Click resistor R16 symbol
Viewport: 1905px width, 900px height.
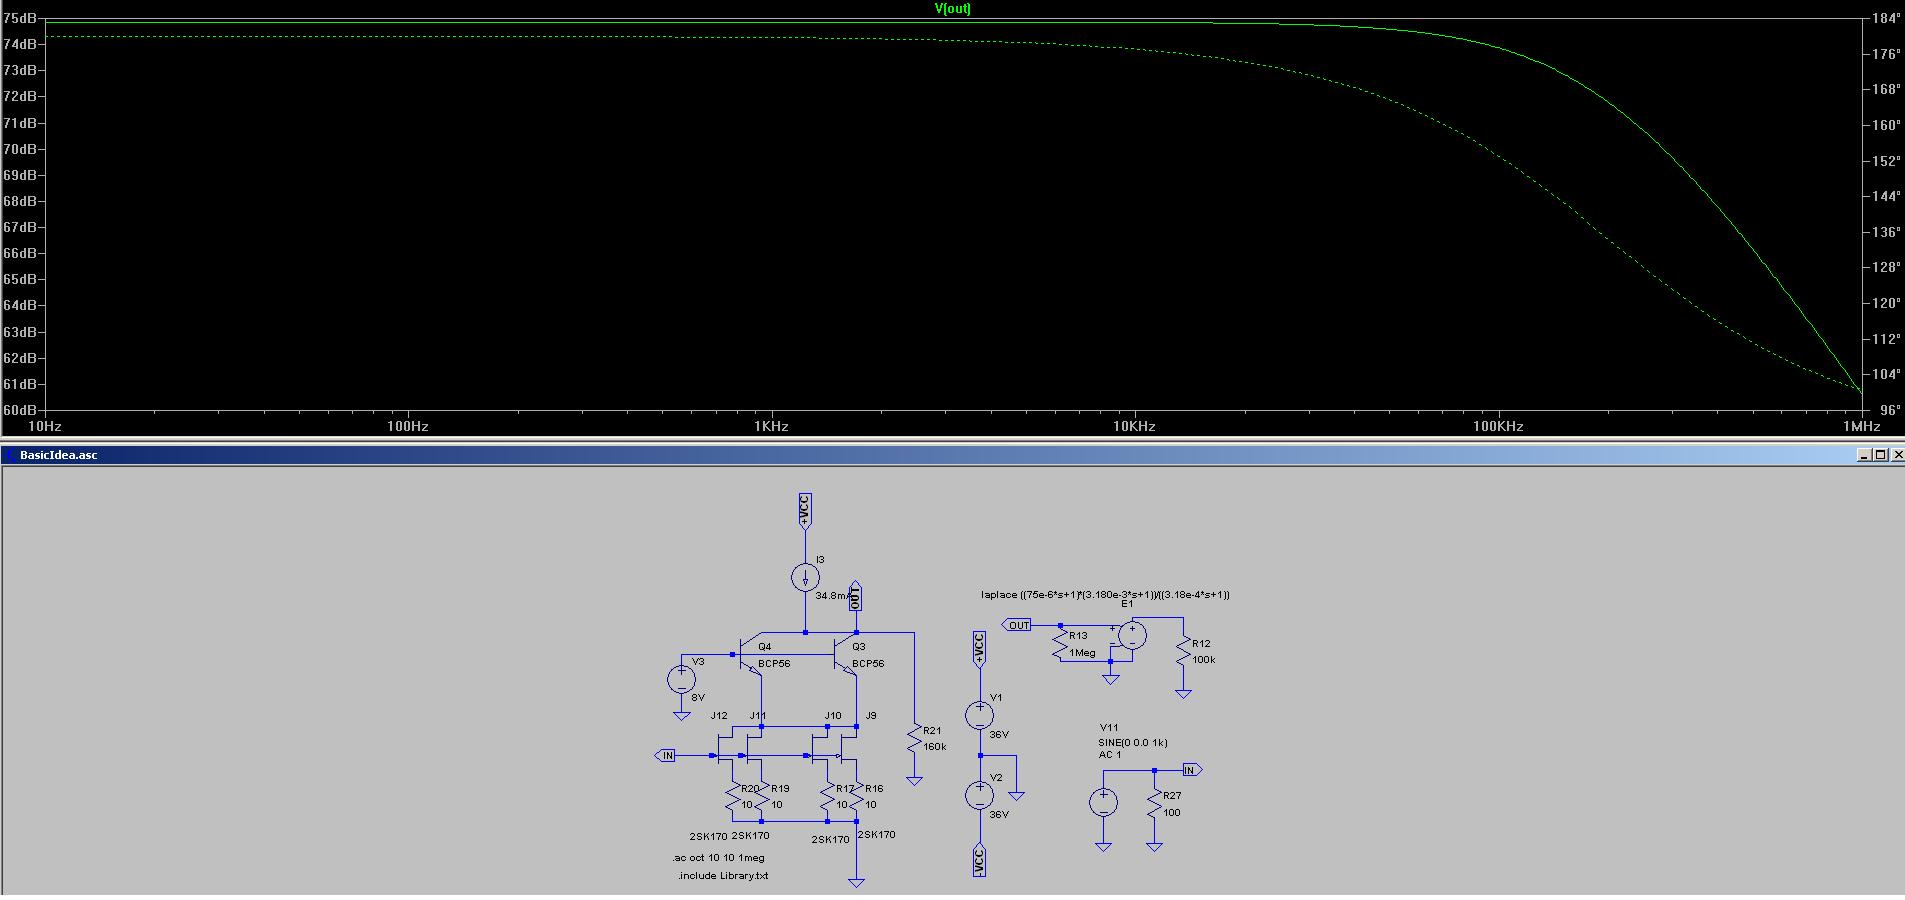857,797
